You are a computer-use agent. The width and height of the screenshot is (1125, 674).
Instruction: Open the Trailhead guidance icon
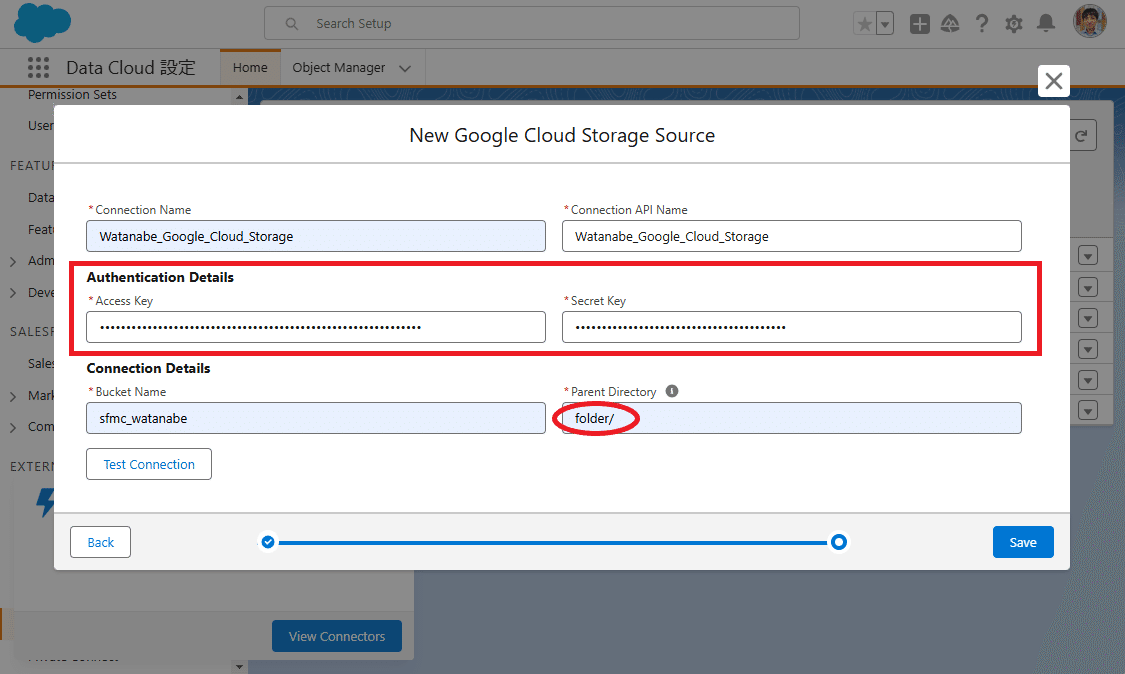click(950, 24)
